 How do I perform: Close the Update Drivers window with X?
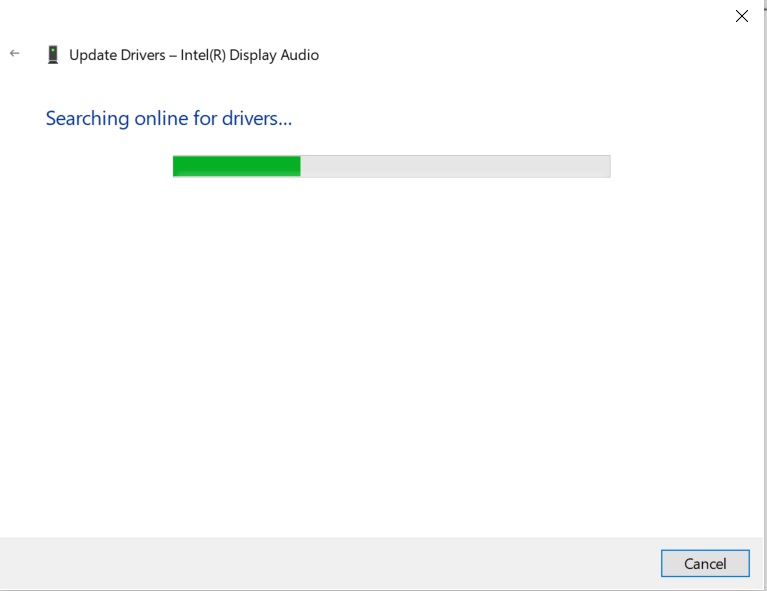coord(742,16)
